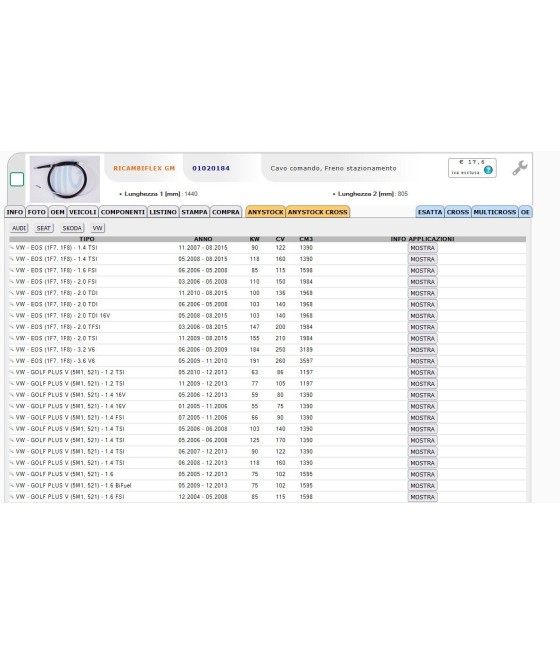
Task: Open the cable product thumbnail image
Action: coord(65,179)
